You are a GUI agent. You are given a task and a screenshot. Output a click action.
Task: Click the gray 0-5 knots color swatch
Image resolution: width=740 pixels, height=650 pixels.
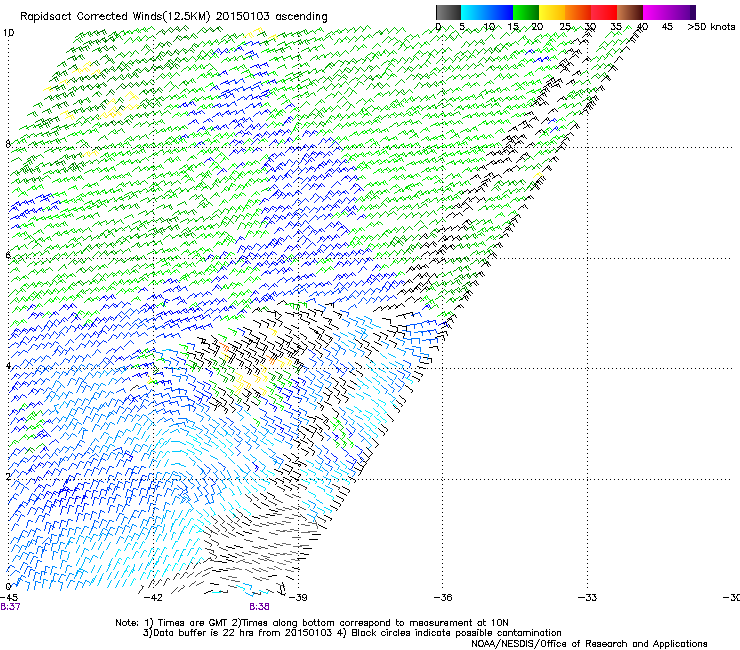pos(449,12)
